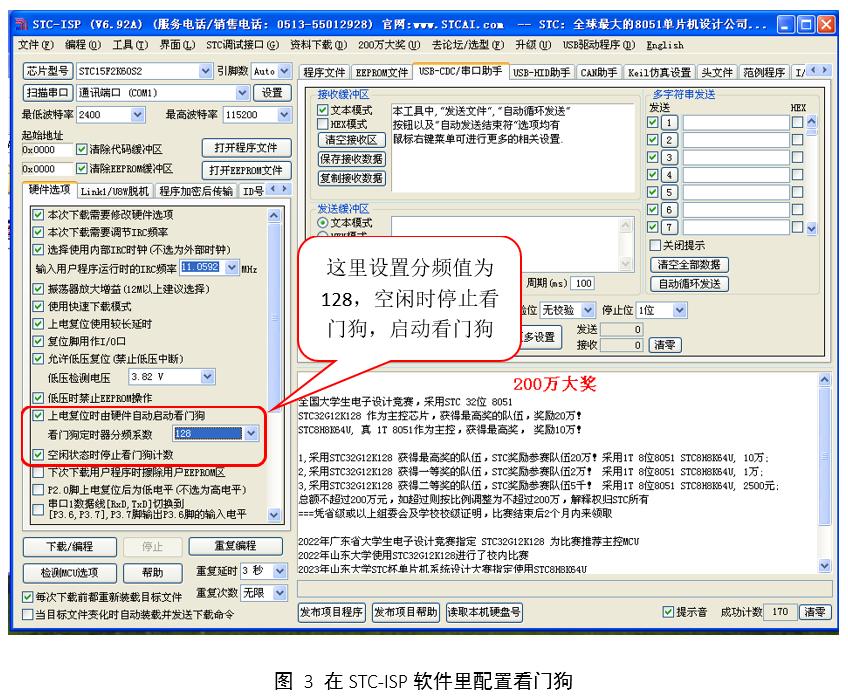Toggle 复位脚用作I/O口 checkbox
Screen dimensions: 848x696
click(38, 341)
